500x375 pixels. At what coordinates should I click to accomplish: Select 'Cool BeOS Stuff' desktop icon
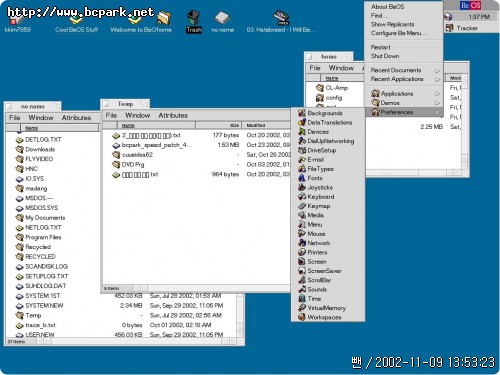(x=76, y=22)
